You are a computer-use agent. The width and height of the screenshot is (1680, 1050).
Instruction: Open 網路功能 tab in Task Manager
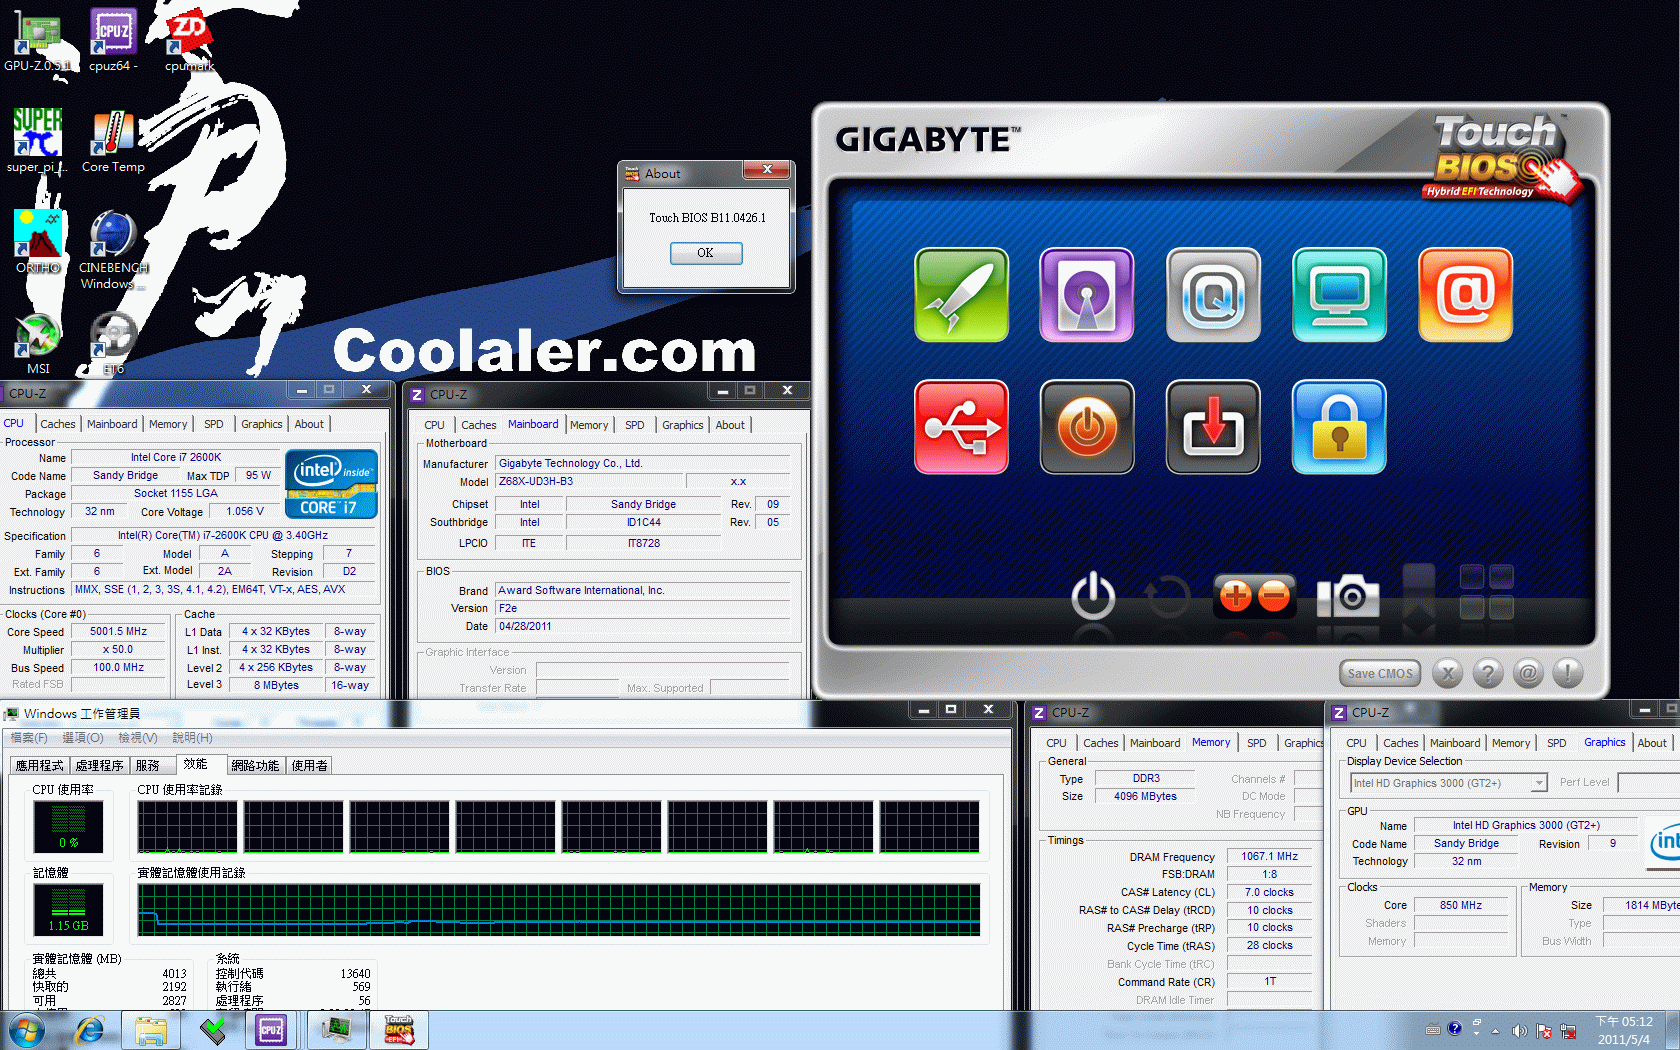click(x=255, y=766)
